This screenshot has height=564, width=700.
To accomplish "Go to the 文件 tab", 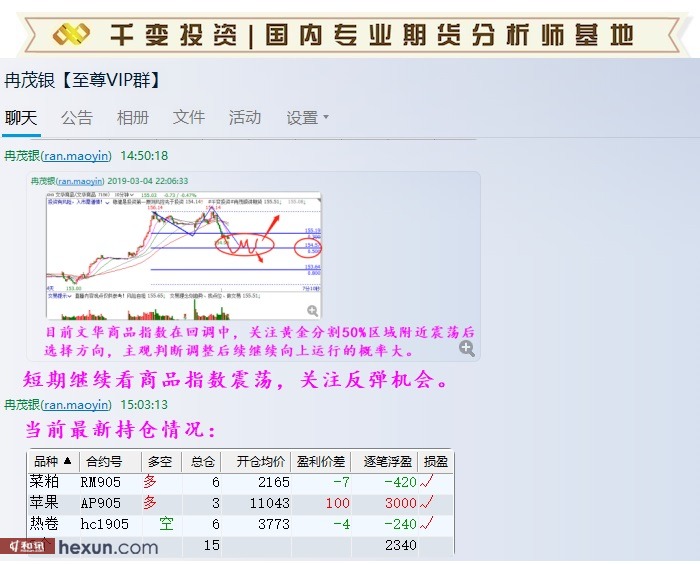I will coord(189,118).
